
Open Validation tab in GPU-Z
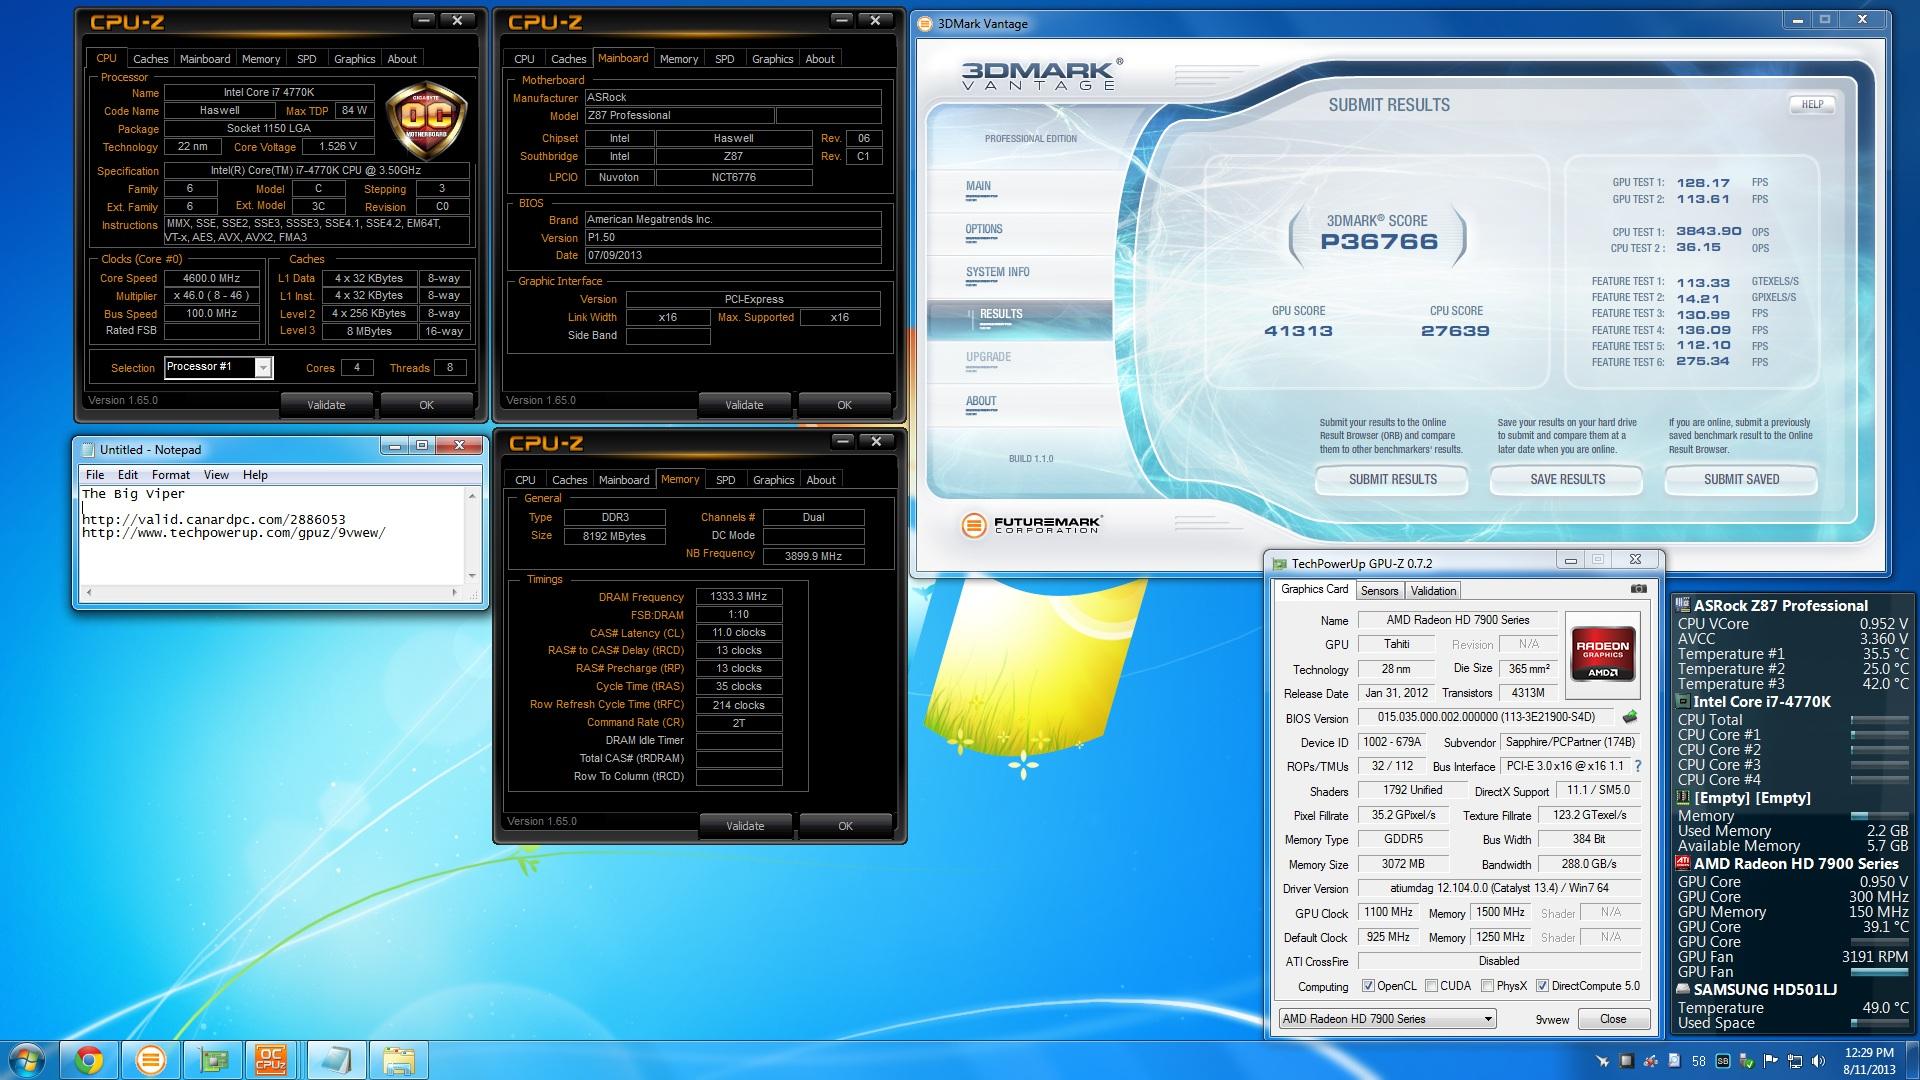tap(1433, 591)
